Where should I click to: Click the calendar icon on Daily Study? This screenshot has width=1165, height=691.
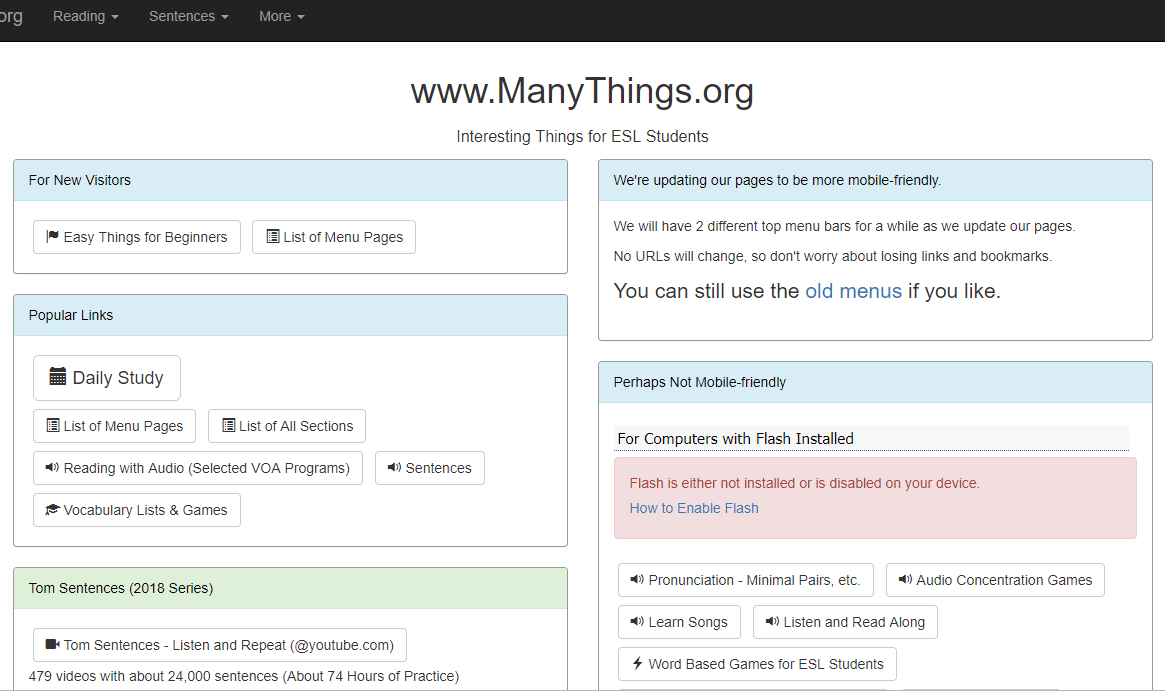[57, 377]
